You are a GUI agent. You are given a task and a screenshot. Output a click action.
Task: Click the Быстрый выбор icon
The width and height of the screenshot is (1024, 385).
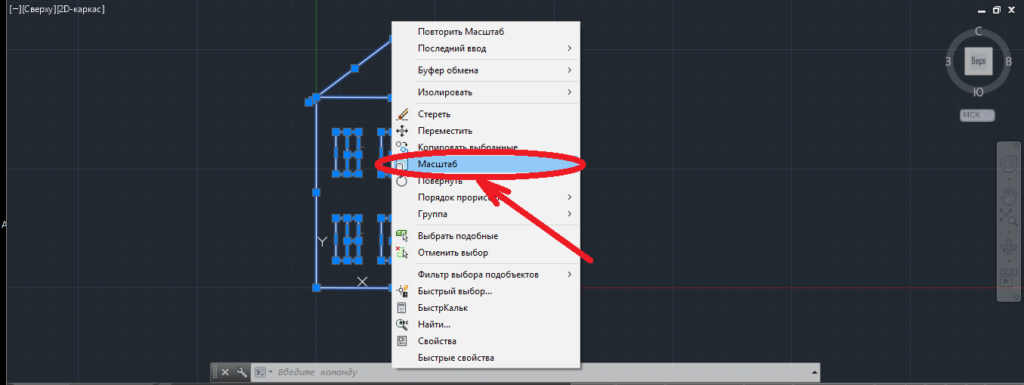[x=402, y=291]
